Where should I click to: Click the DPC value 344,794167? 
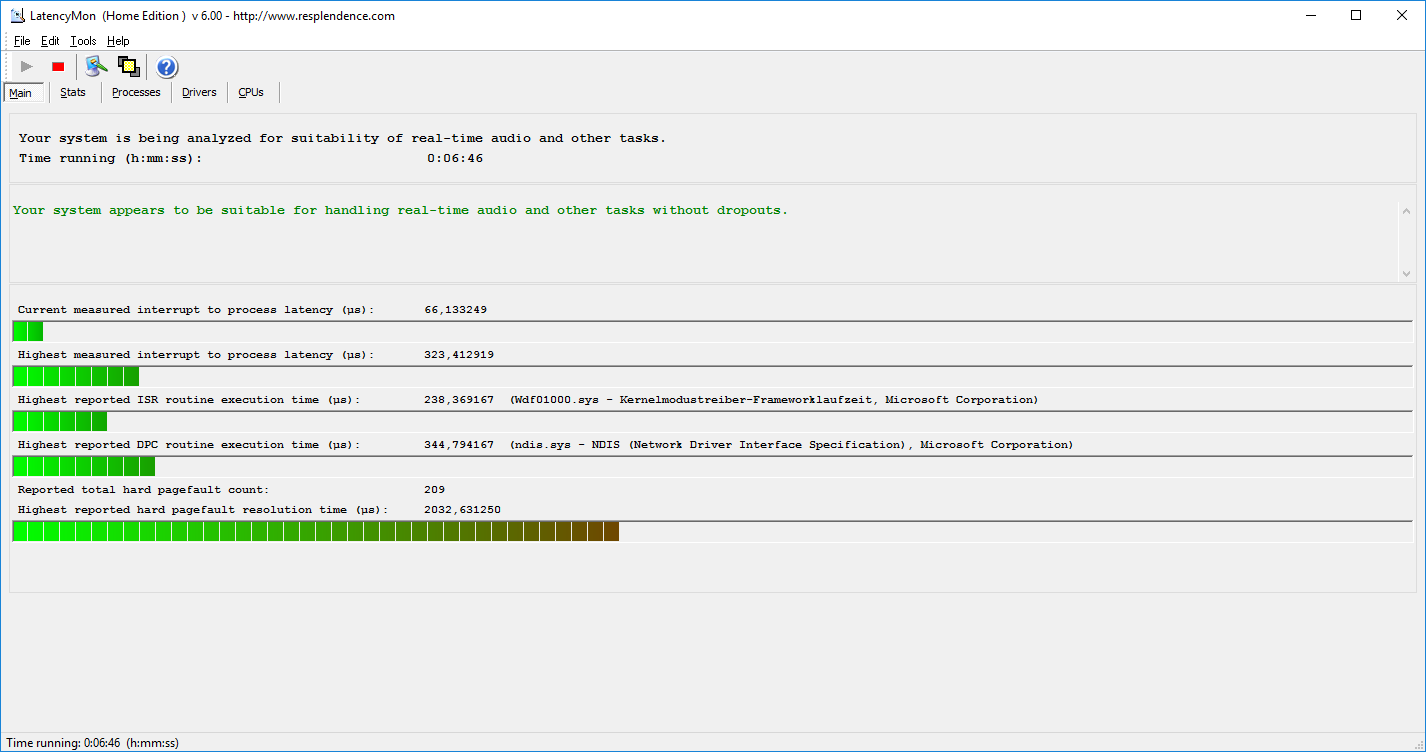coord(459,445)
